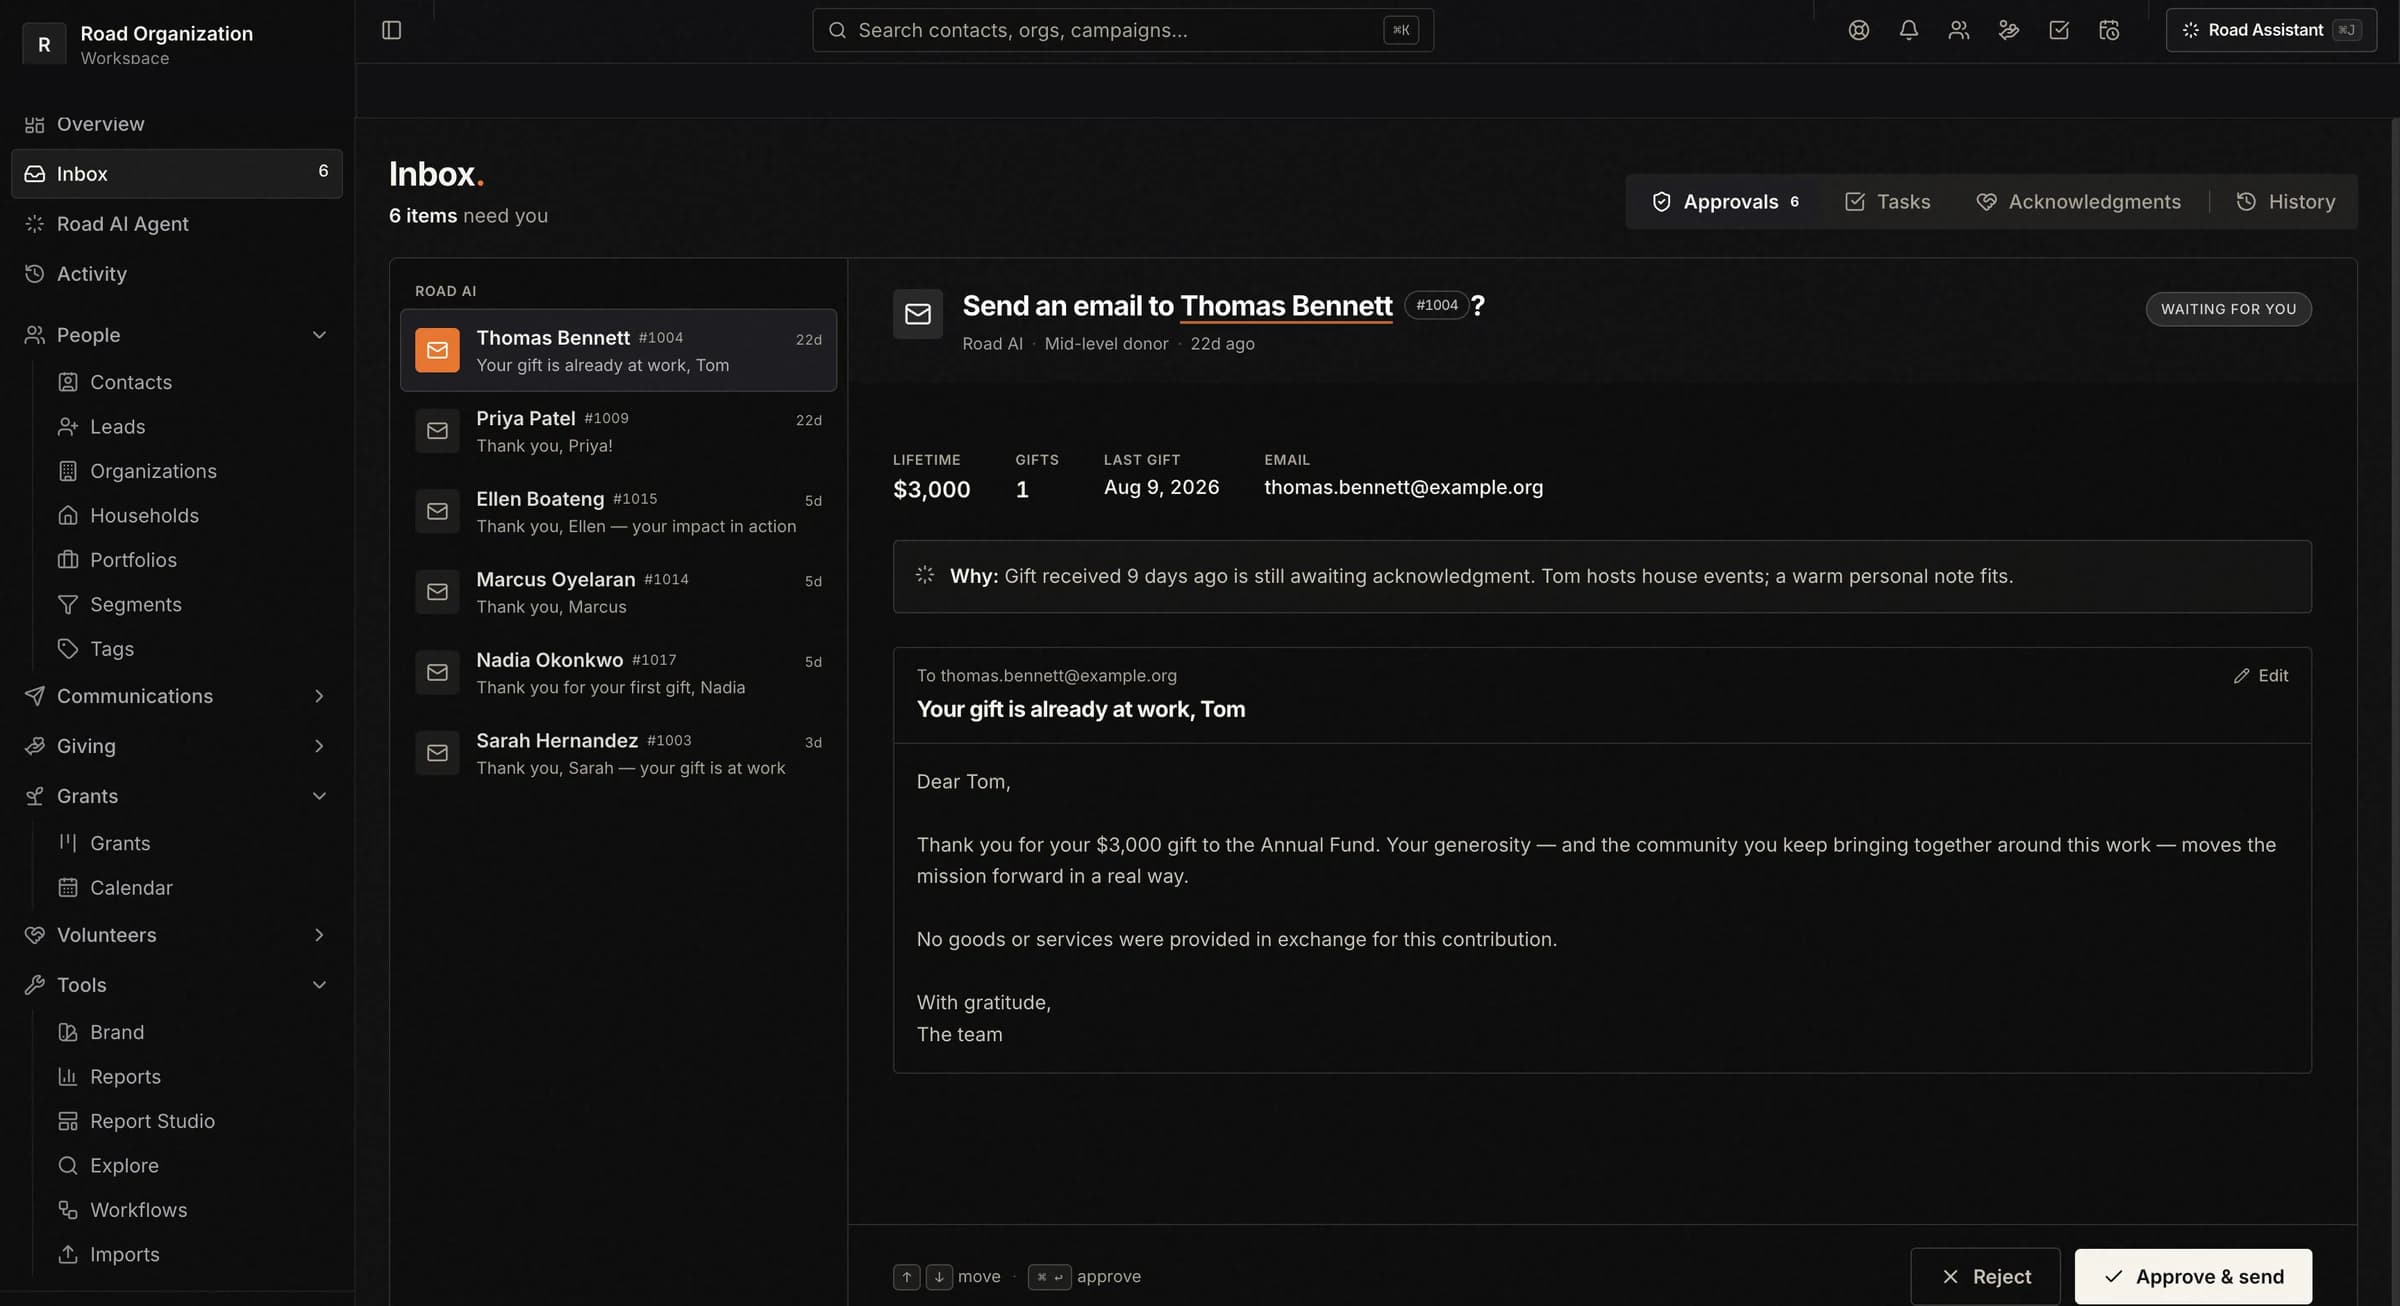Open the tasks checkbox icon in top bar
This screenshot has height=1306, width=2400.
[x=2058, y=30]
